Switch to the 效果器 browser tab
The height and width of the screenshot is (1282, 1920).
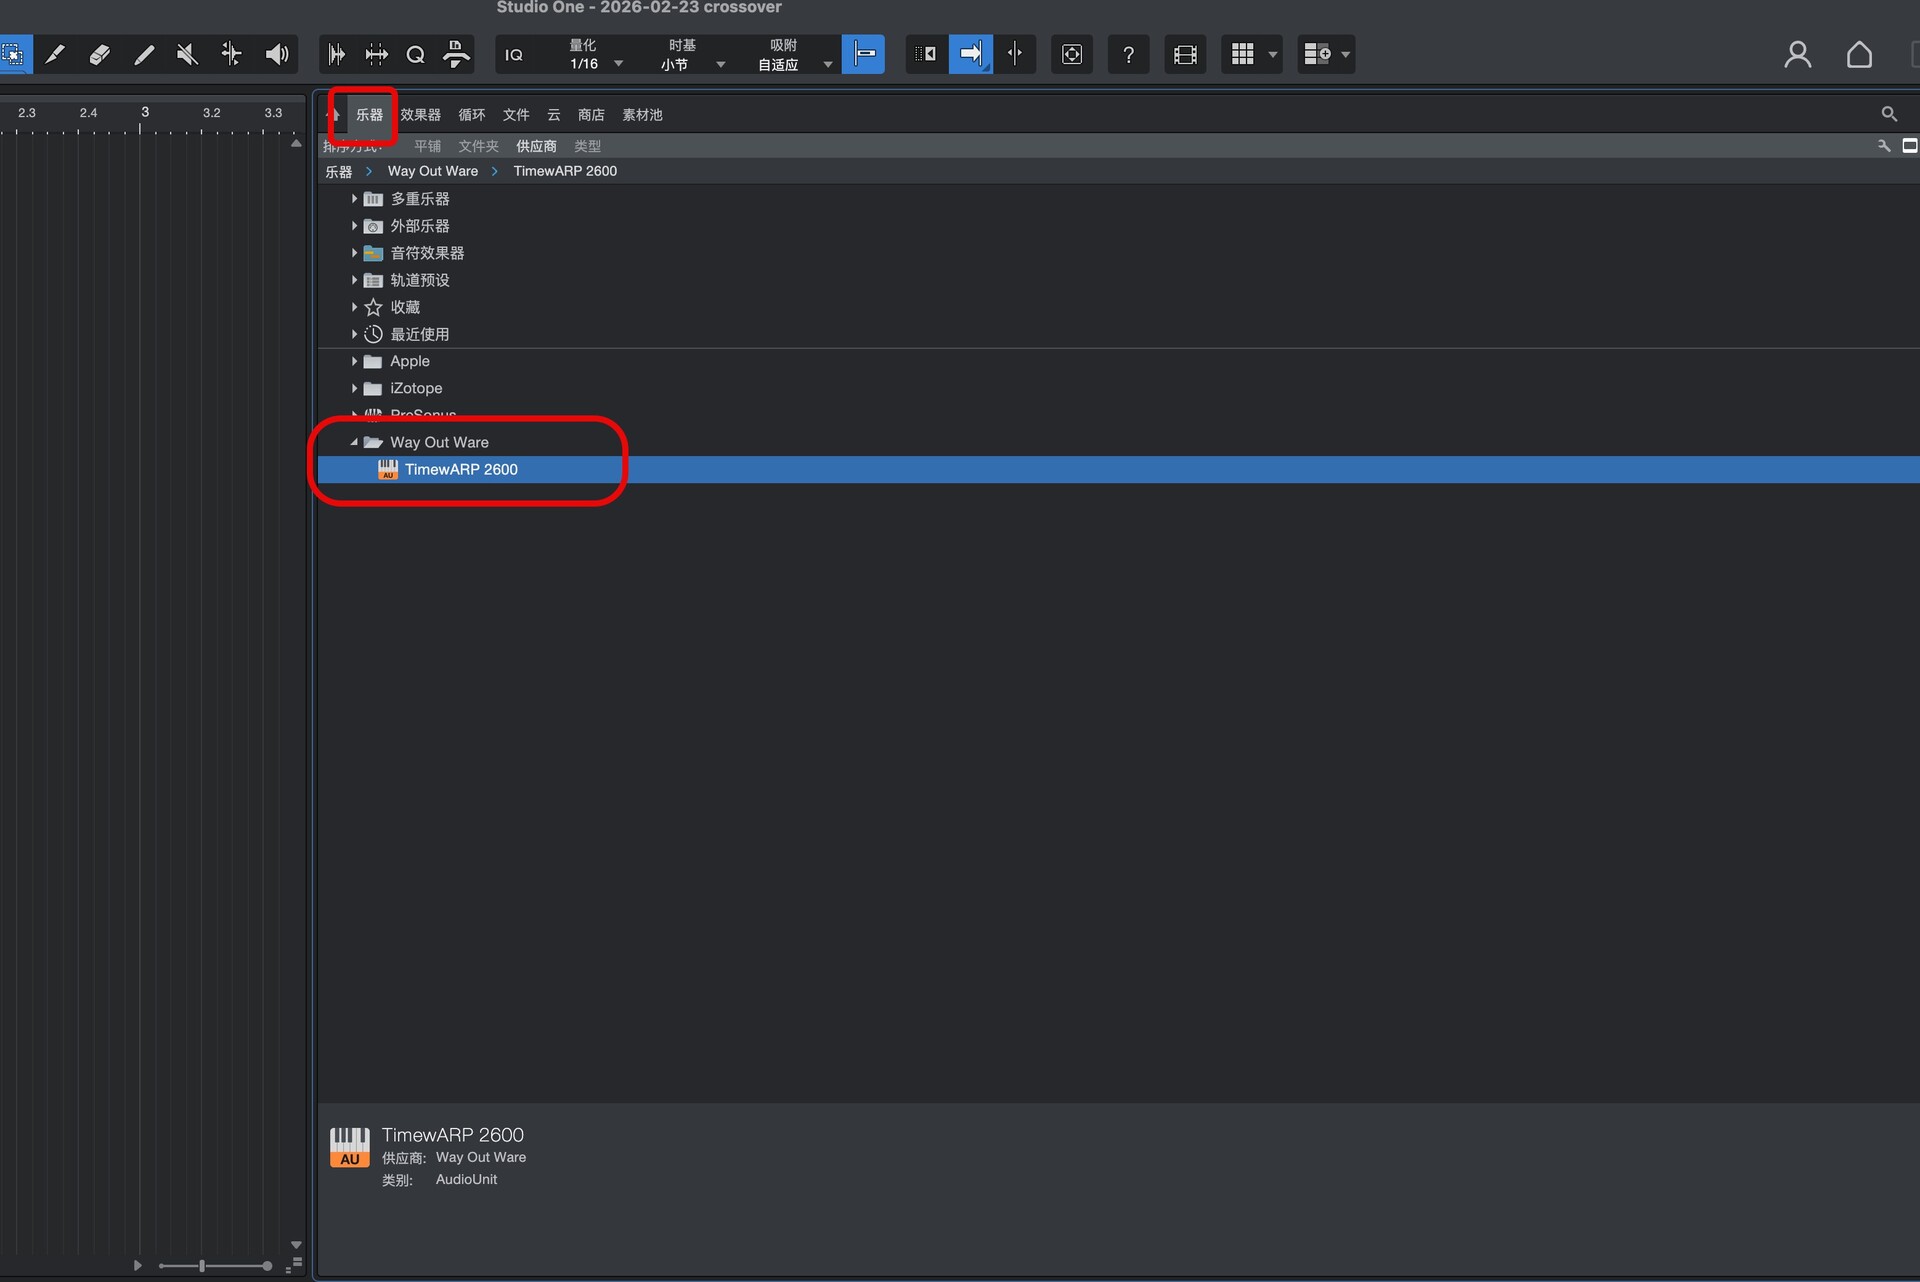(x=420, y=115)
